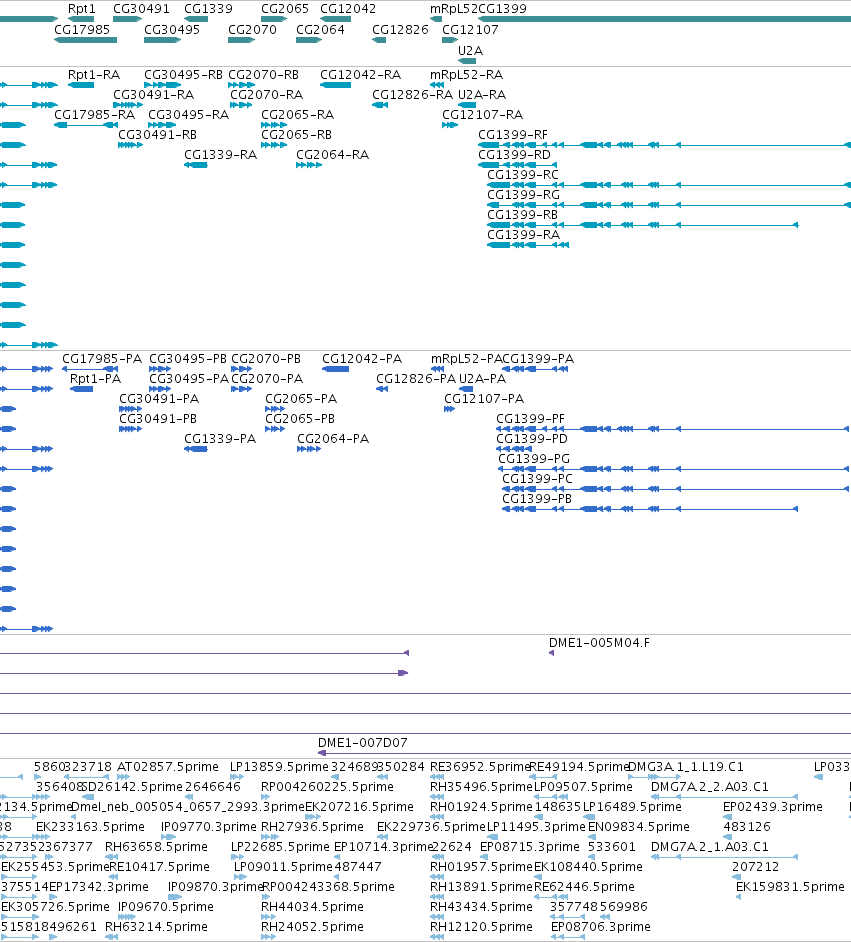Image resolution: width=851 pixels, height=942 pixels.
Task: Select the CG2064-PA protein label
Action: pos(333,439)
